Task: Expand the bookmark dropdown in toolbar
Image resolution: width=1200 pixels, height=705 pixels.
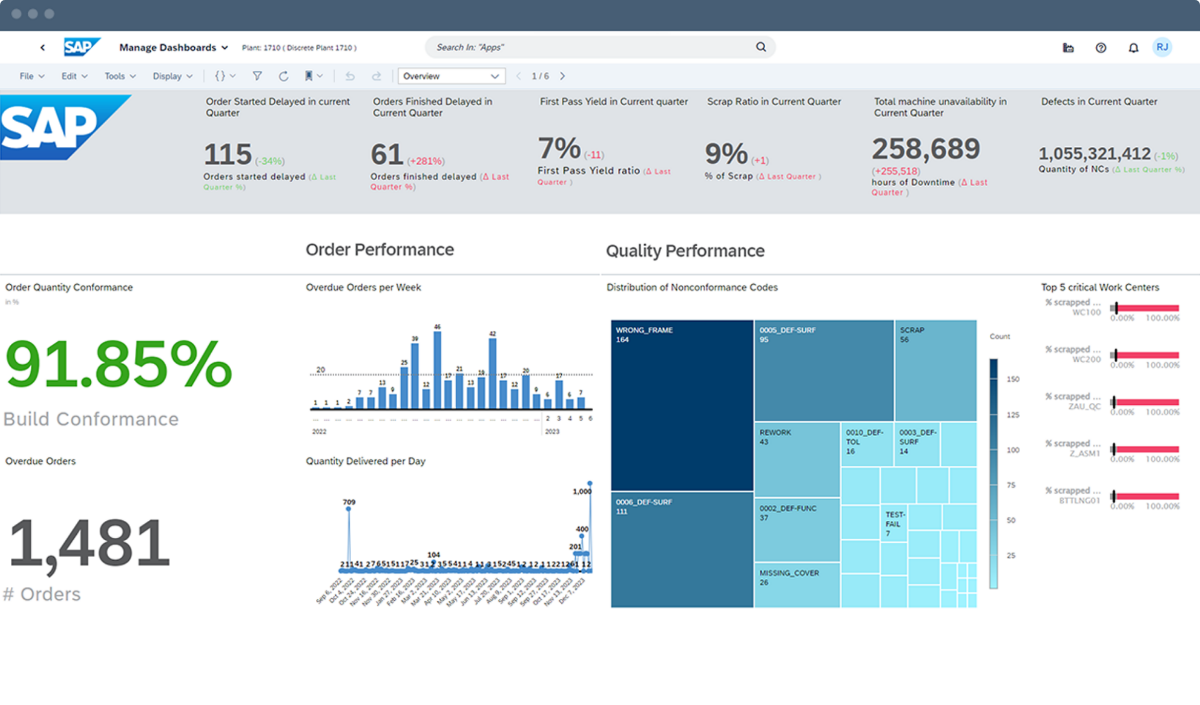Action: pyautogui.click(x=313, y=76)
